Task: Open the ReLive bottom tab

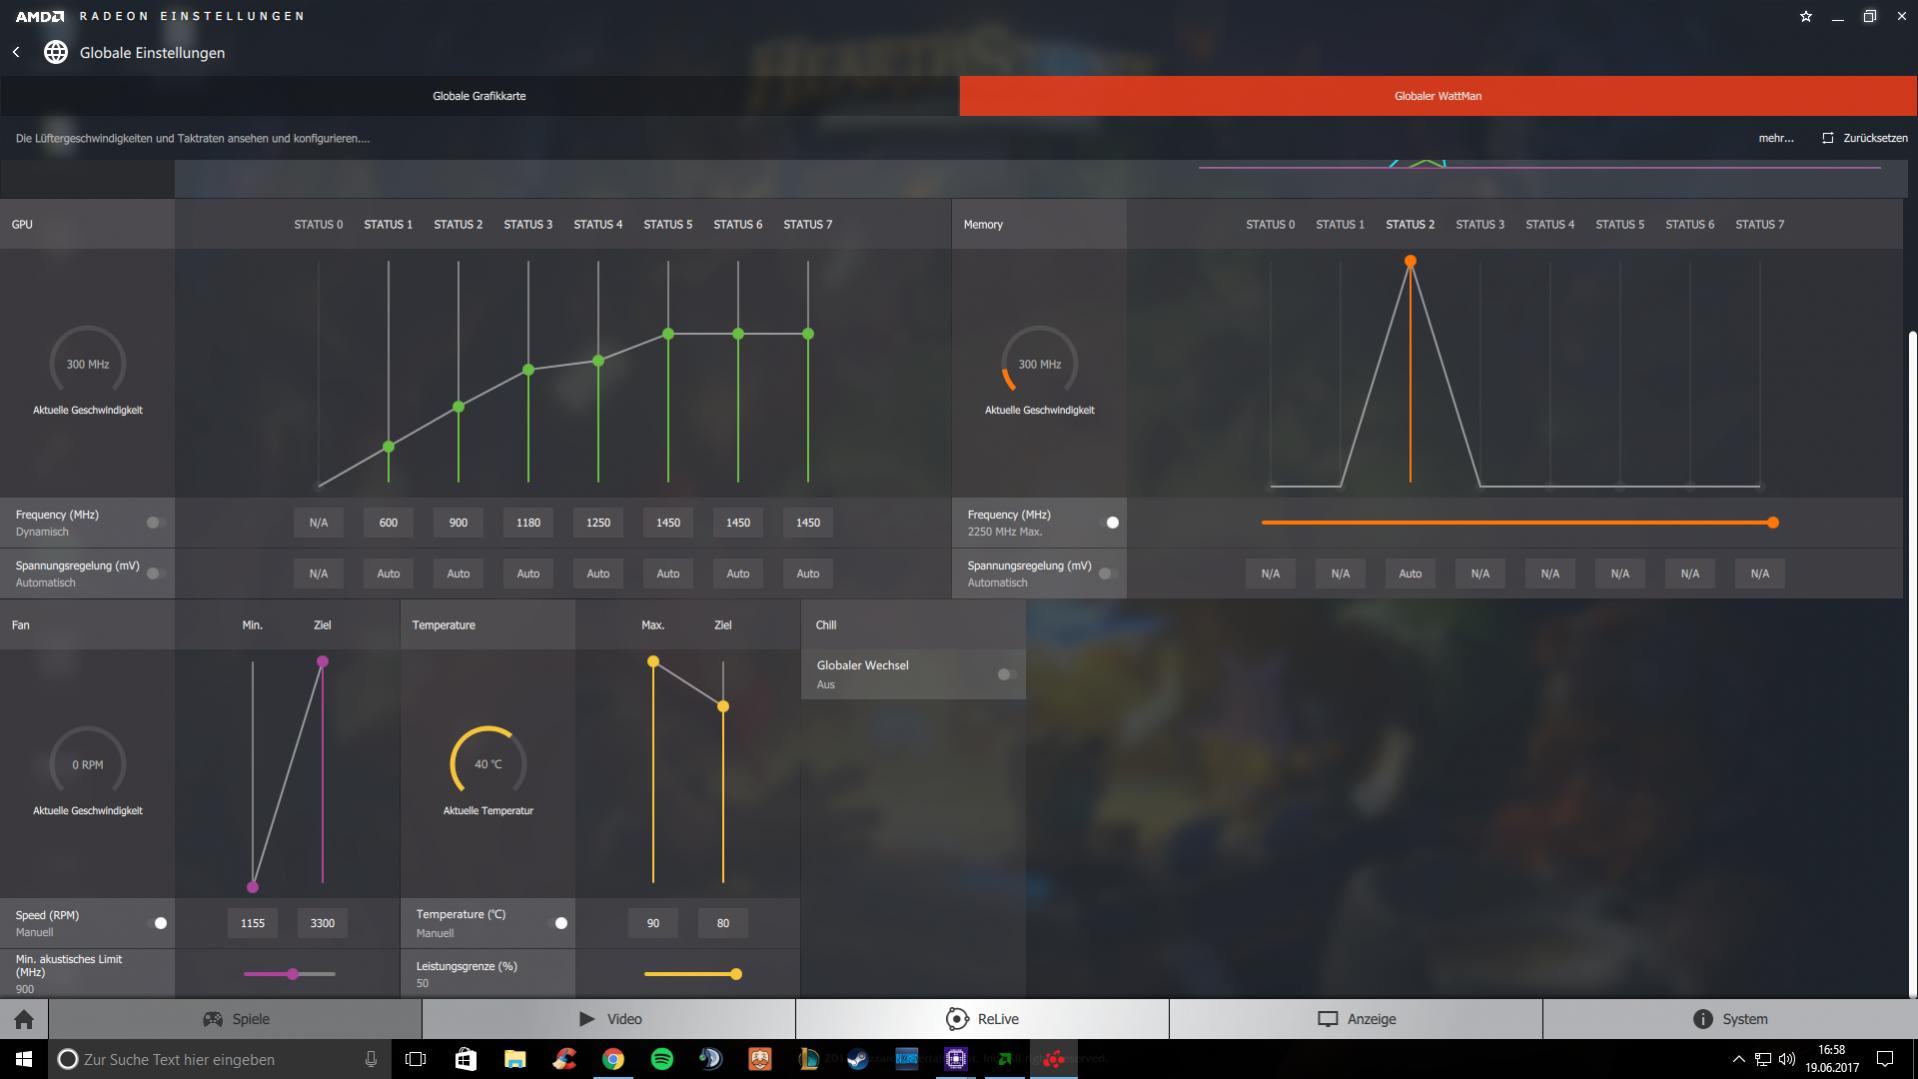Action: 982,1019
